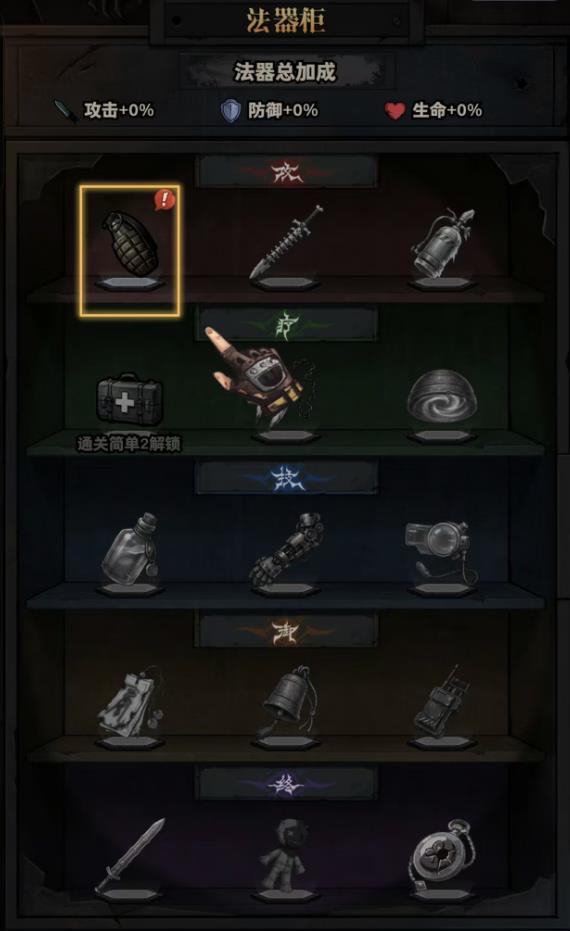Image resolution: width=570 pixels, height=931 pixels.
Task: Select the walkie-talkie radio artifact
Action: click(x=441, y=701)
